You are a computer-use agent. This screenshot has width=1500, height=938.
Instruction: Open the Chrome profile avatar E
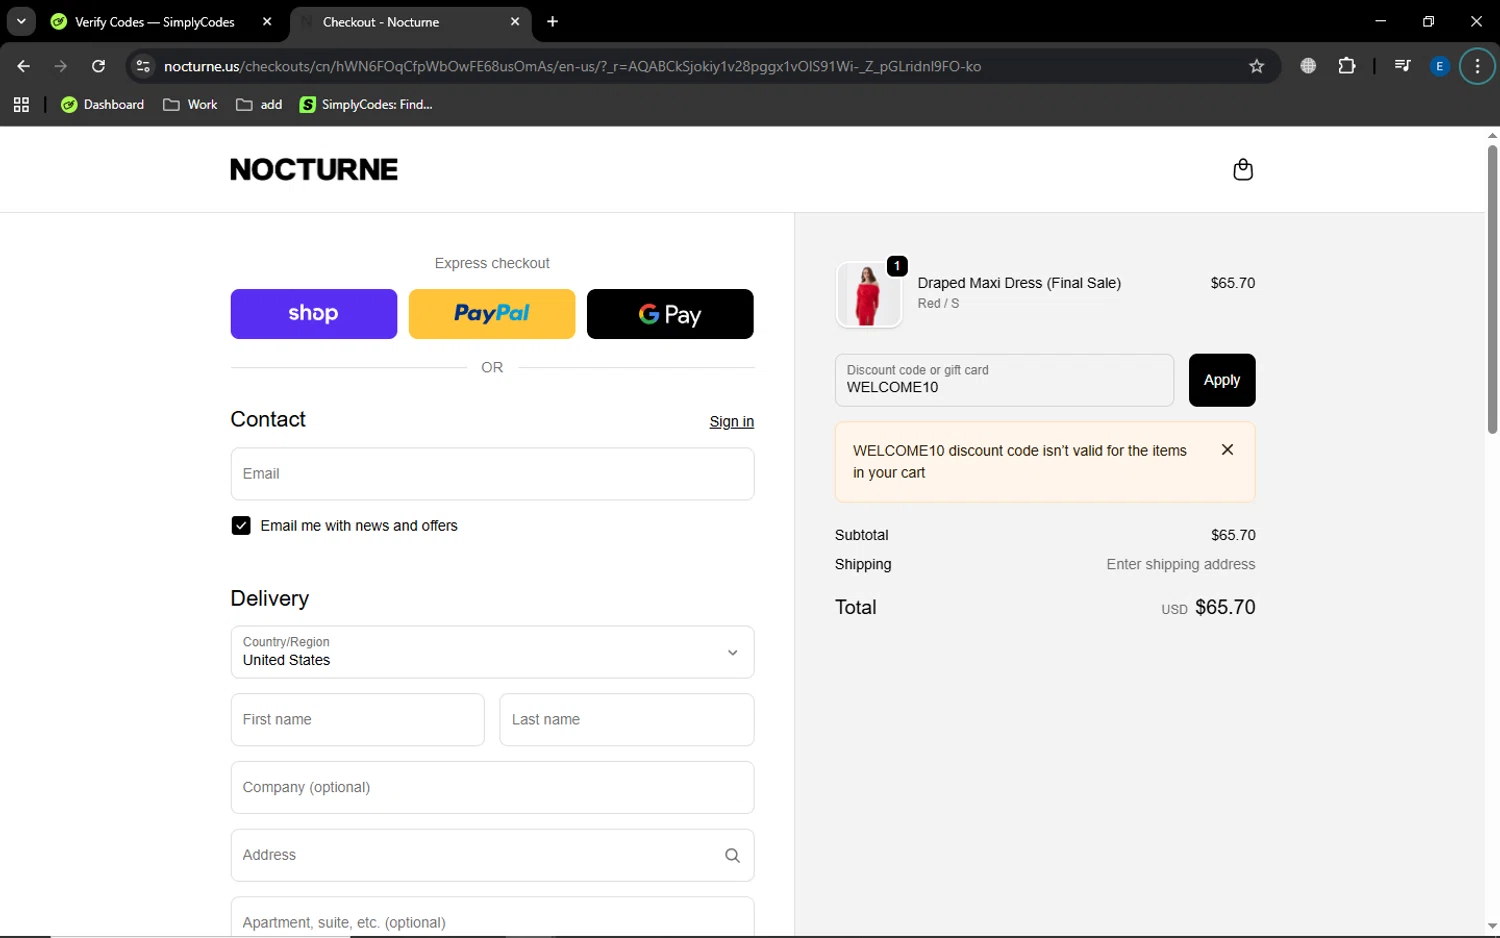(x=1440, y=66)
